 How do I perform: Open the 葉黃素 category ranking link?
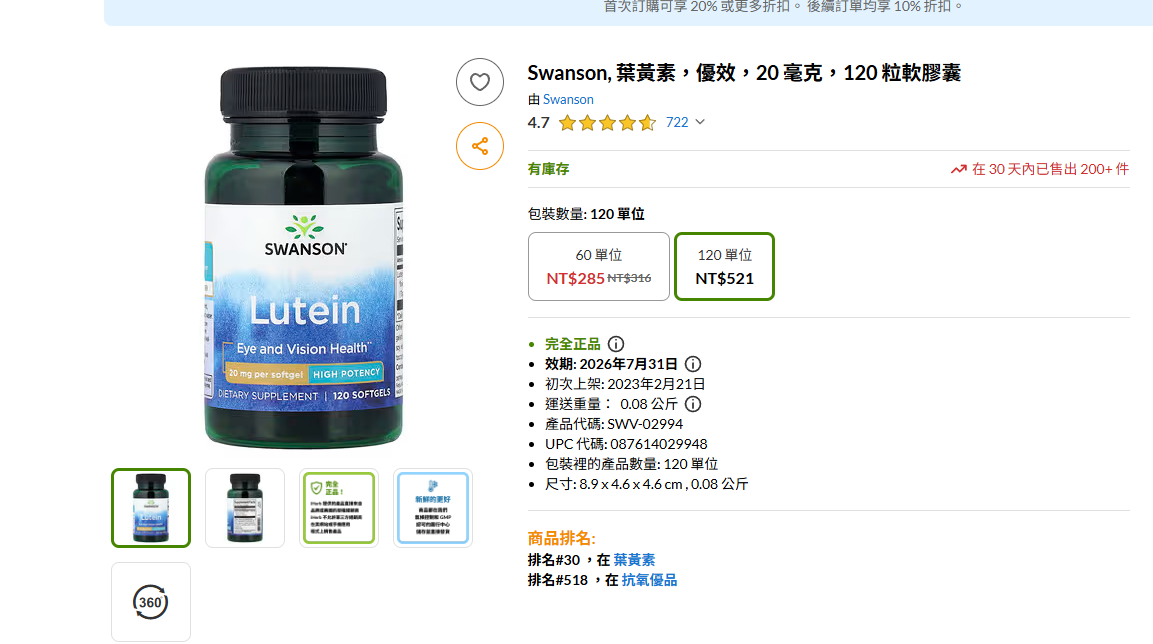(x=634, y=560)
